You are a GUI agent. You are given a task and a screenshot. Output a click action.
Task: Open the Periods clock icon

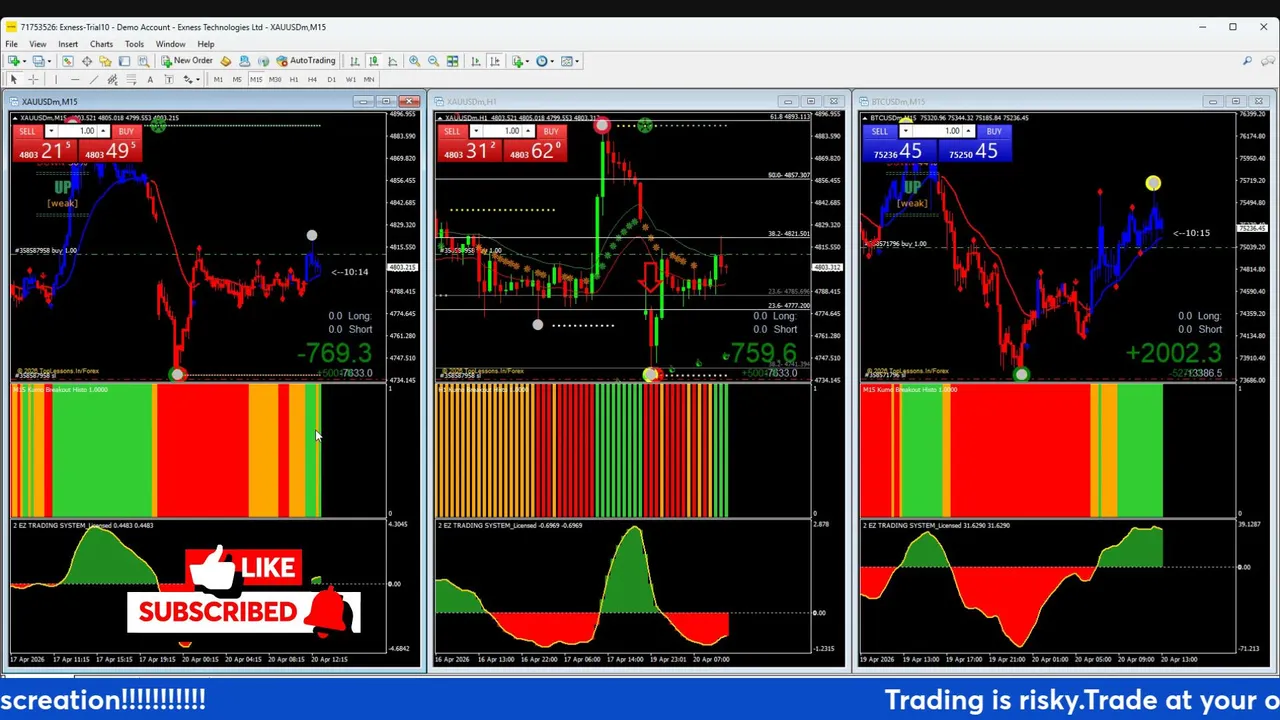[x=541, y=61]
